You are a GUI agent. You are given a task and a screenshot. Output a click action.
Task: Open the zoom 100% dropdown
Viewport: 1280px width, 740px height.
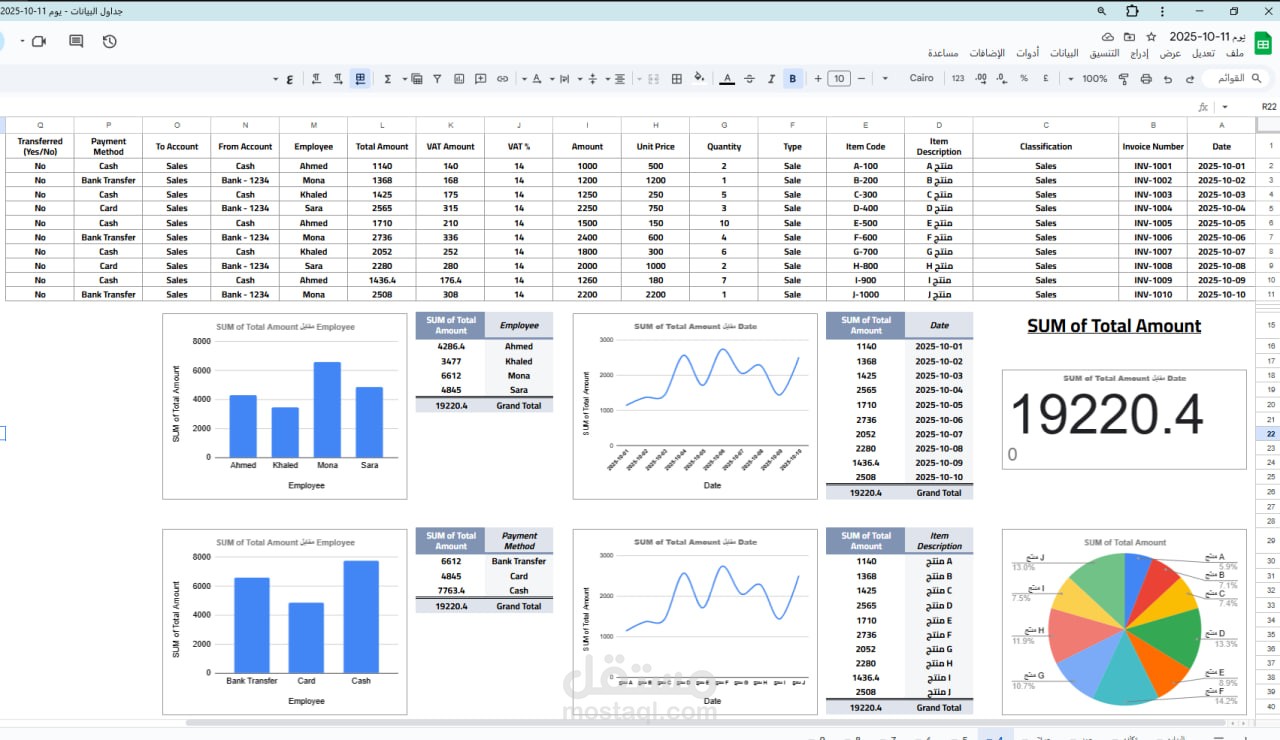(x=1088, y=78)
